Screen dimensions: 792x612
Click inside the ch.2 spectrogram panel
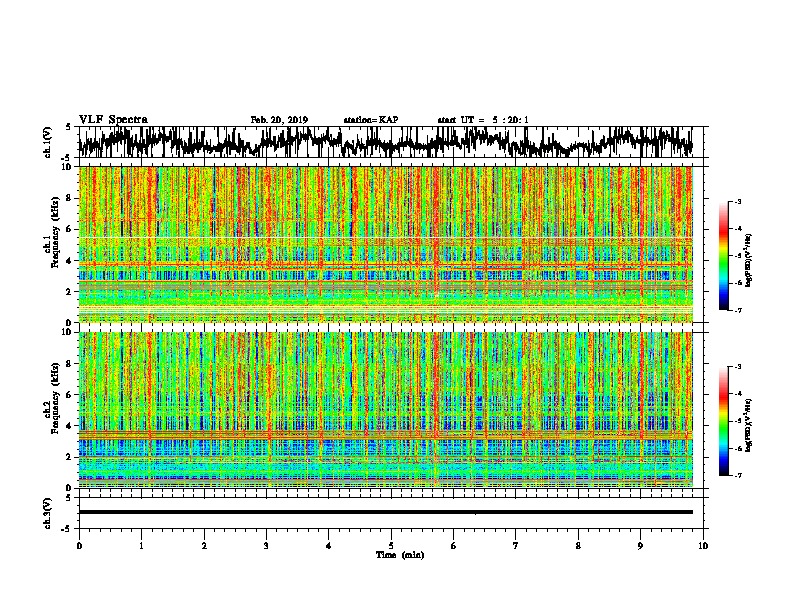(385, 410)
